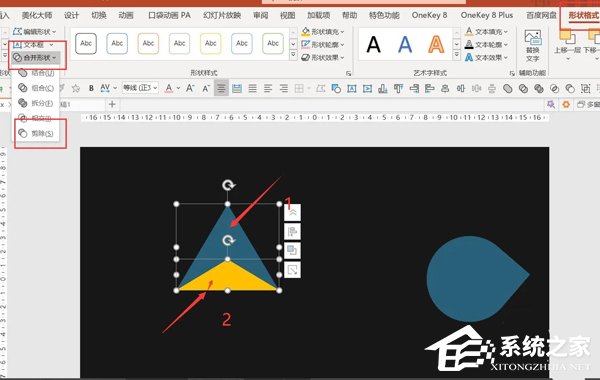Choose 拆分 (Fragment) from the merge shapes menu

click(x=37, y=103)
